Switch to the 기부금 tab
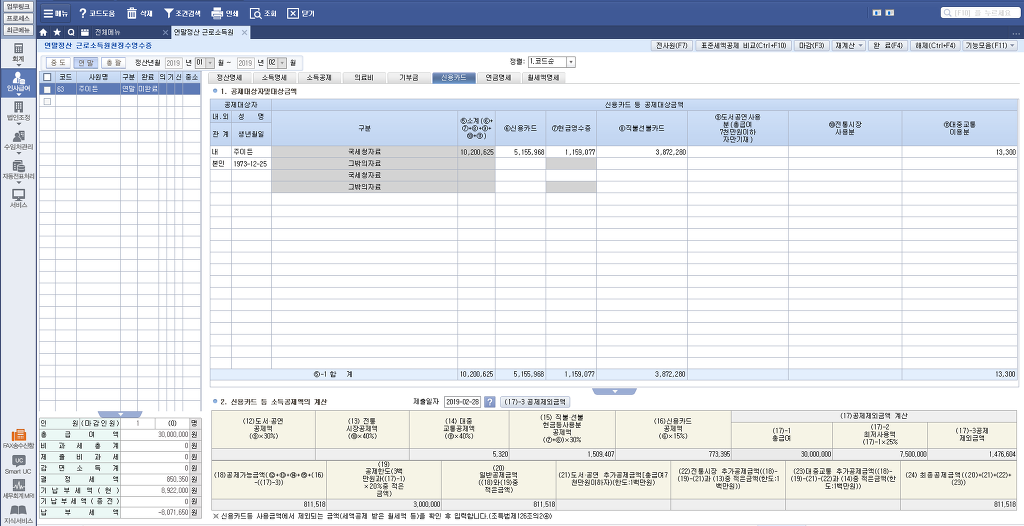The width and height of the screenshot is (1024, 526). coord(409,78)
